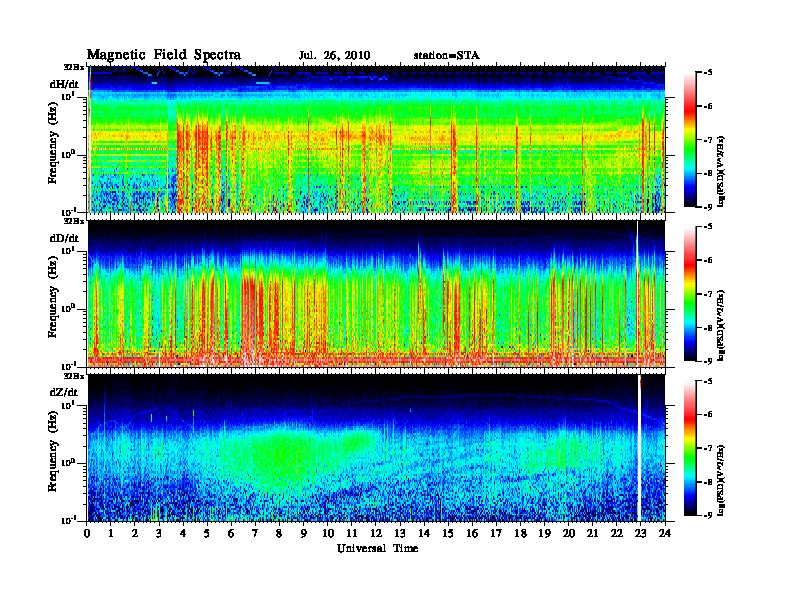This screenshot has width=792, height=612.
Task: Click the 'station=STA' label
Action: click(447, 56)
